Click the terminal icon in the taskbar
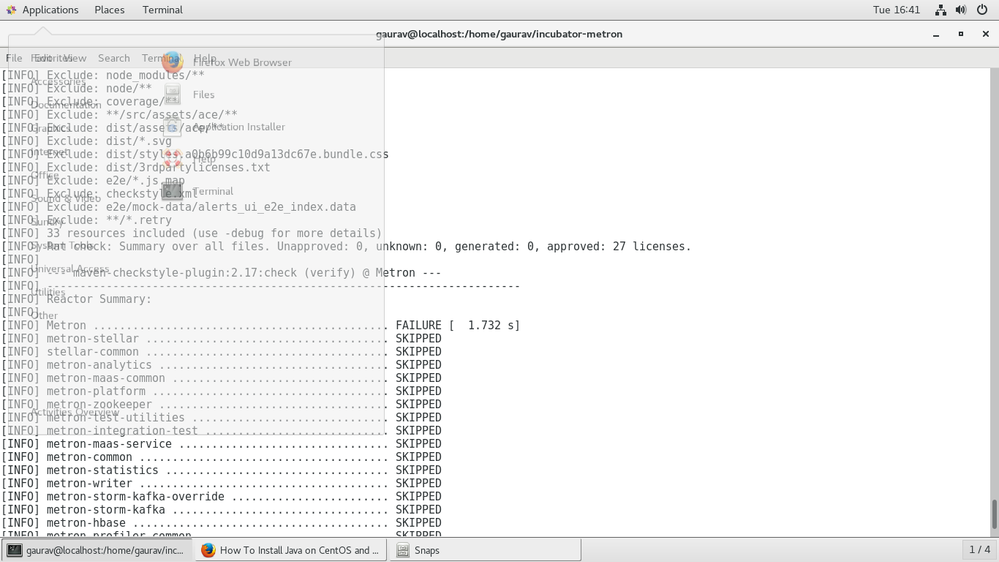The width and height of the screenshot is (999, 562). coord(15,550)
